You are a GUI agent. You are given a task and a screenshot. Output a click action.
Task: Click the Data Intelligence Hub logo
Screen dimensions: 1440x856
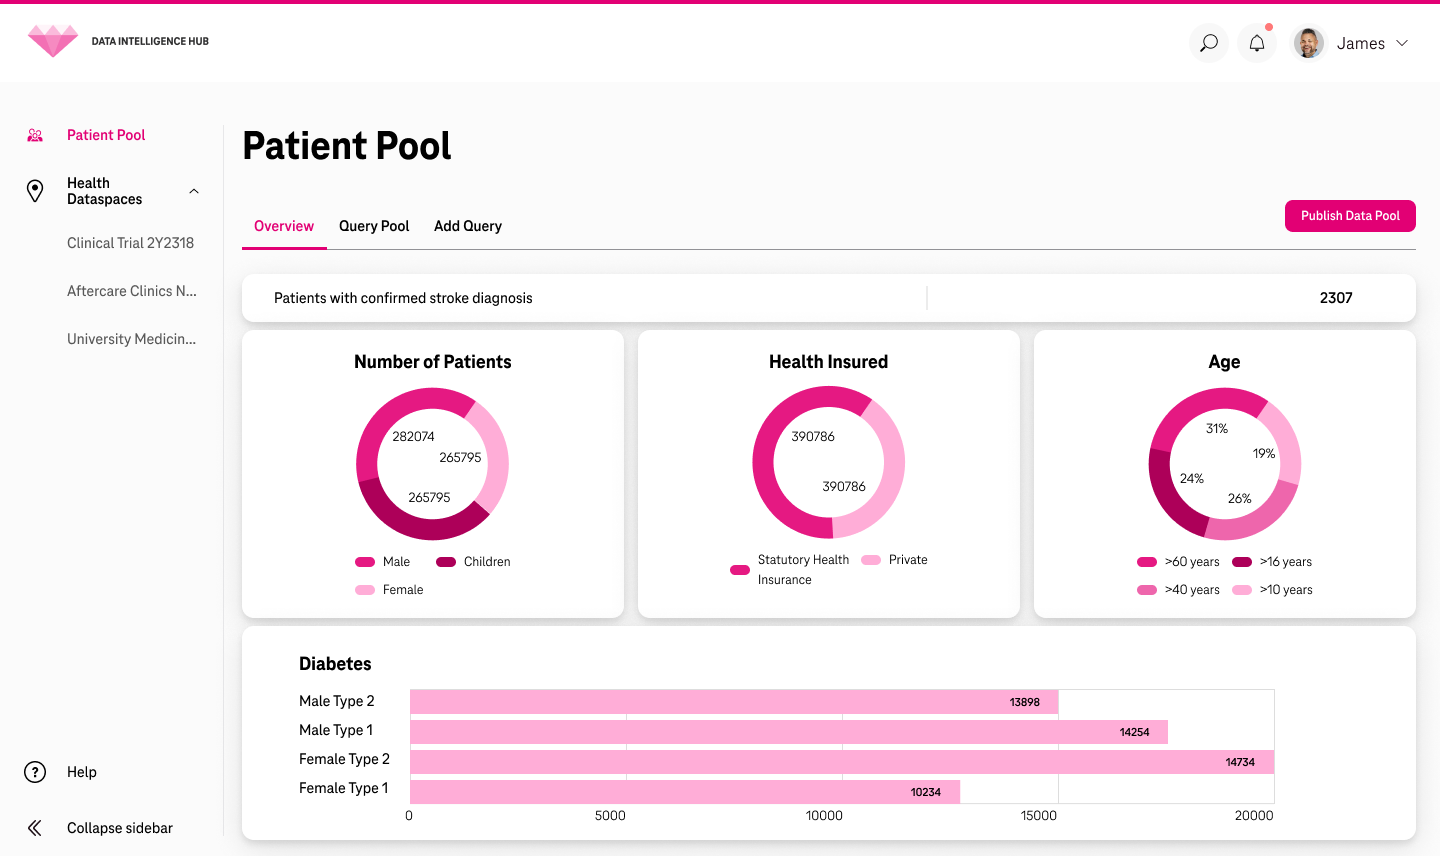[52, 41]
